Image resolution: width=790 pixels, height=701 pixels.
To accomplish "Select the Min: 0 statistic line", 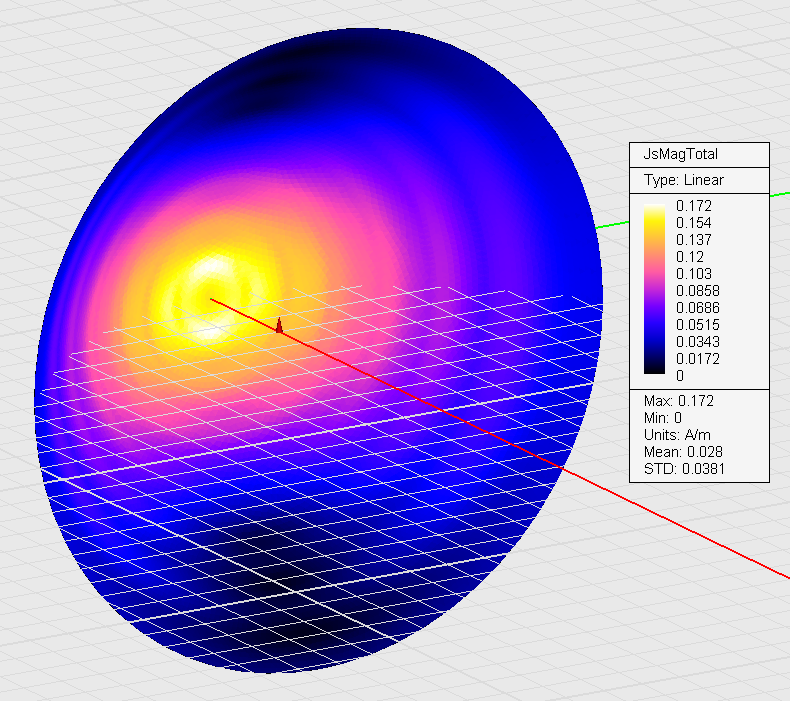I will pyautogui.click(x=664, y=418).
